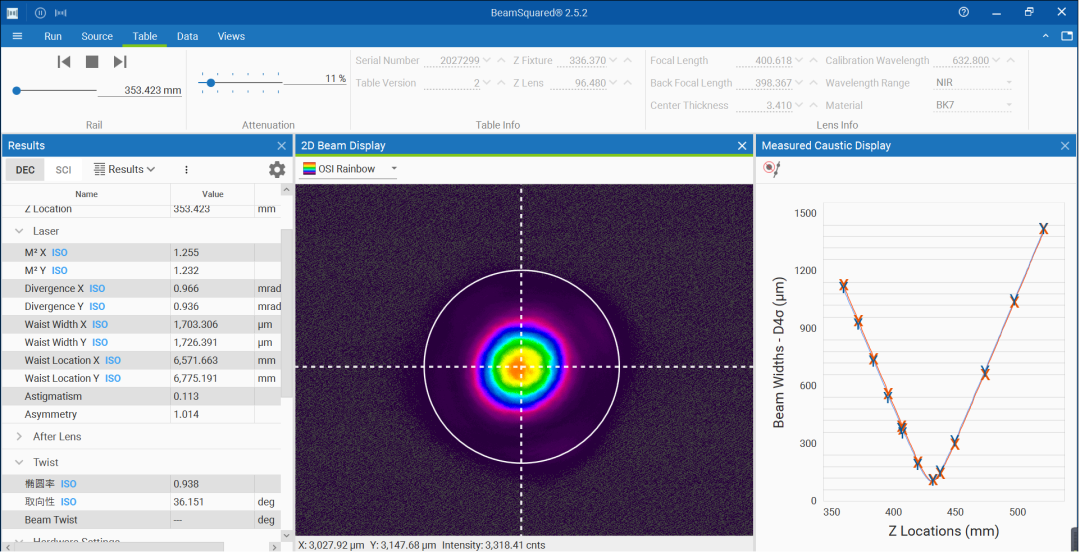
Task: Click the Results list scroll-up arrow
Action: click(287, 190)
